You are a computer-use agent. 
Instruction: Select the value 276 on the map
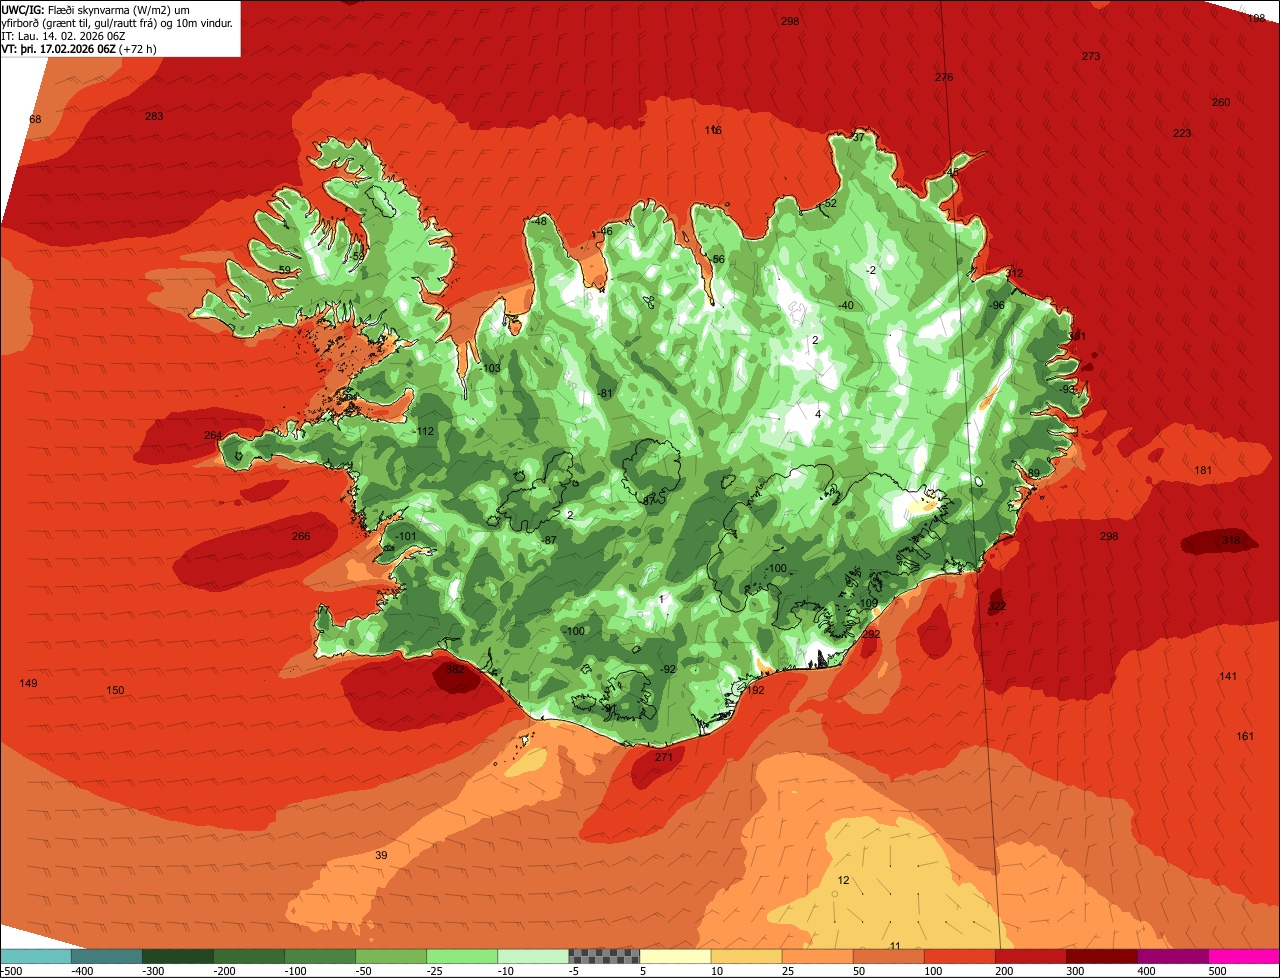[x=944, y=77]
